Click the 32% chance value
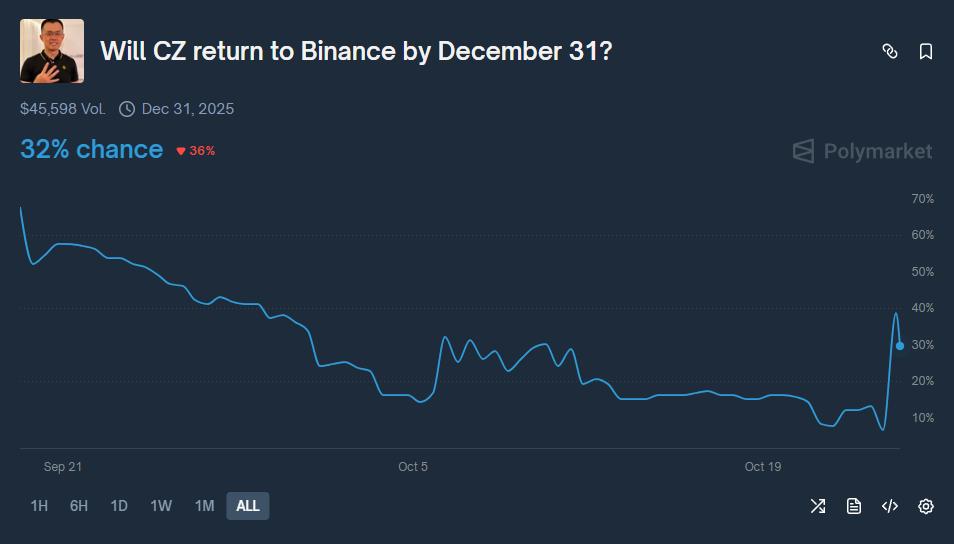This screenshot has width=954, height=544. click(91, 149)
